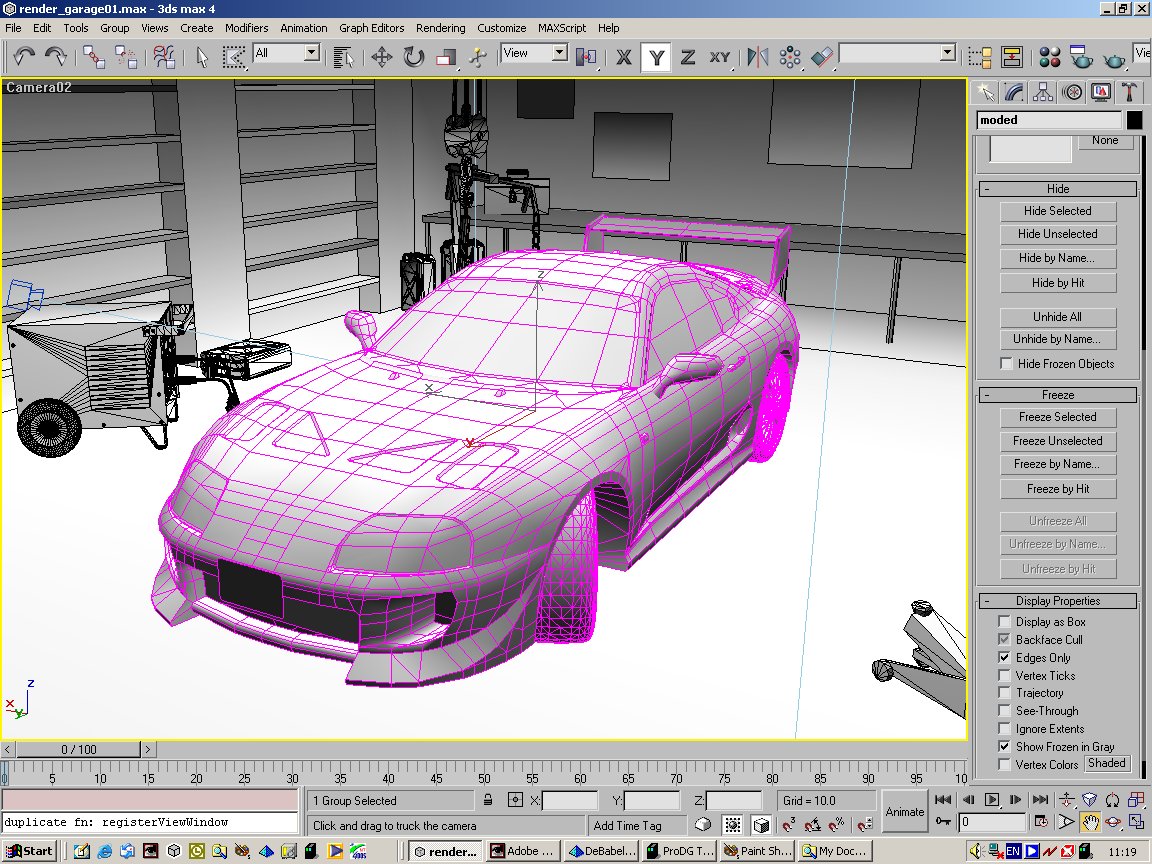Click the Play Animation button
The height and width of the screenshot is (864, 1152).
tap(992, 799)
